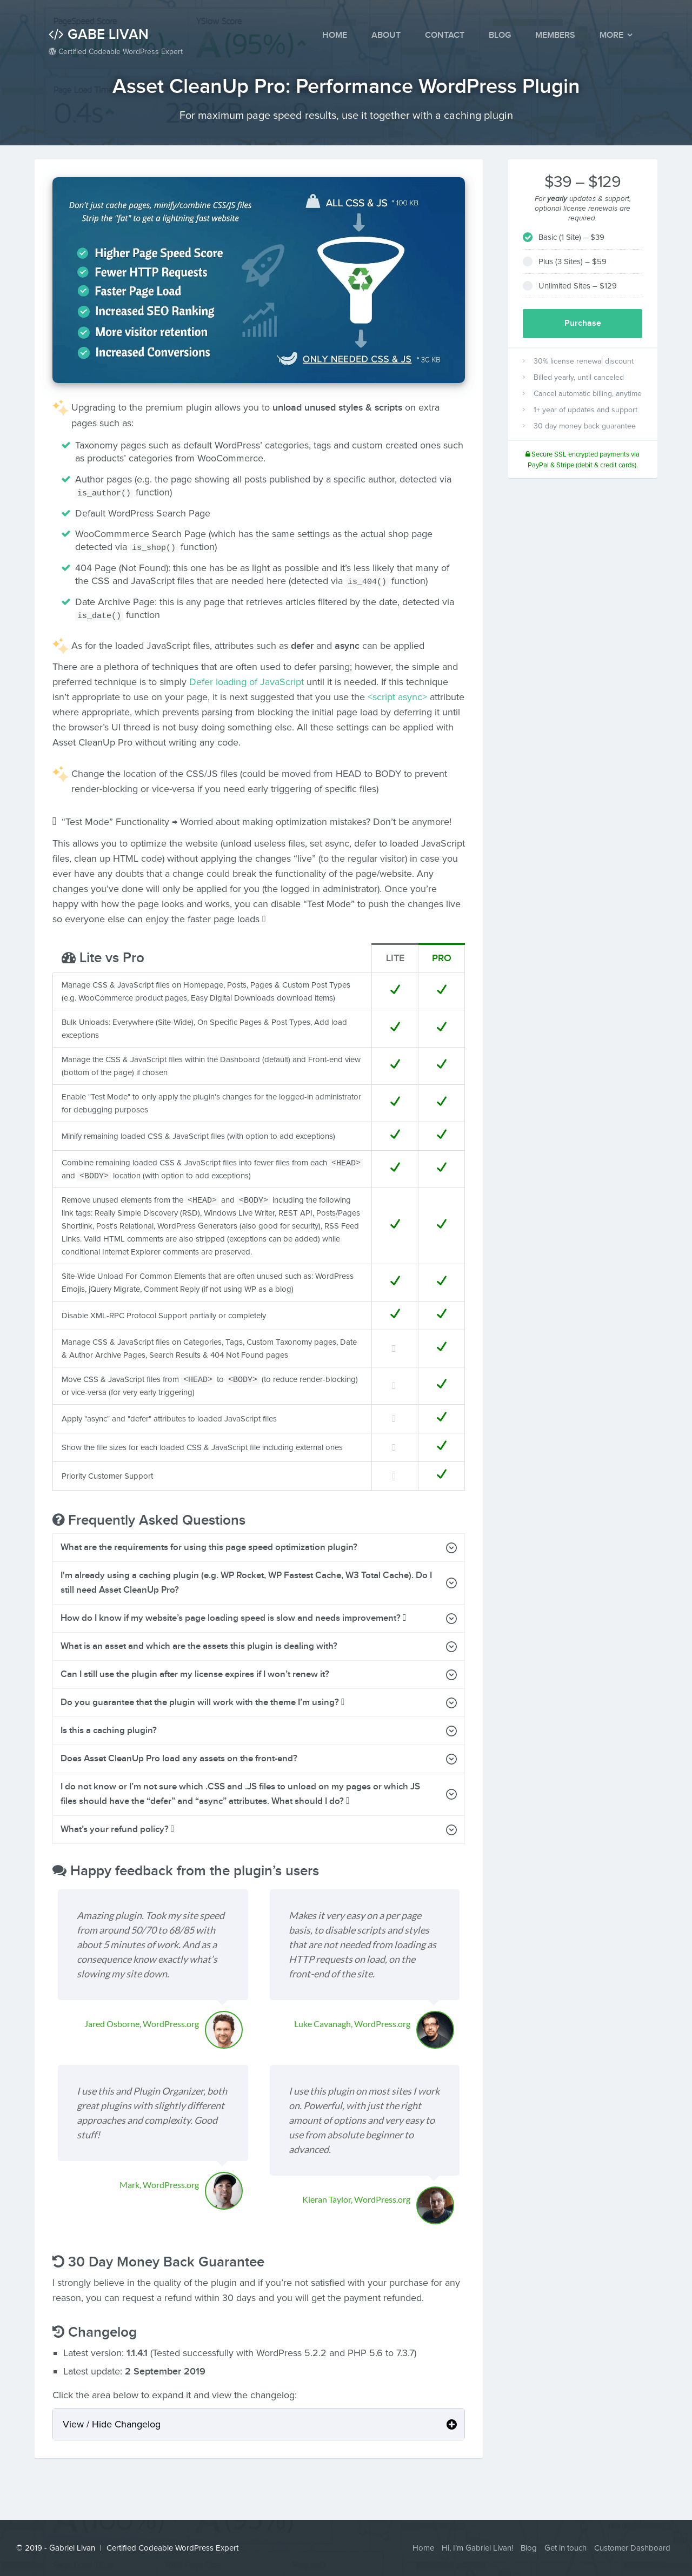Click the green Purchase button
Viewport: 692px width, 2576px height.
point(582,323)
